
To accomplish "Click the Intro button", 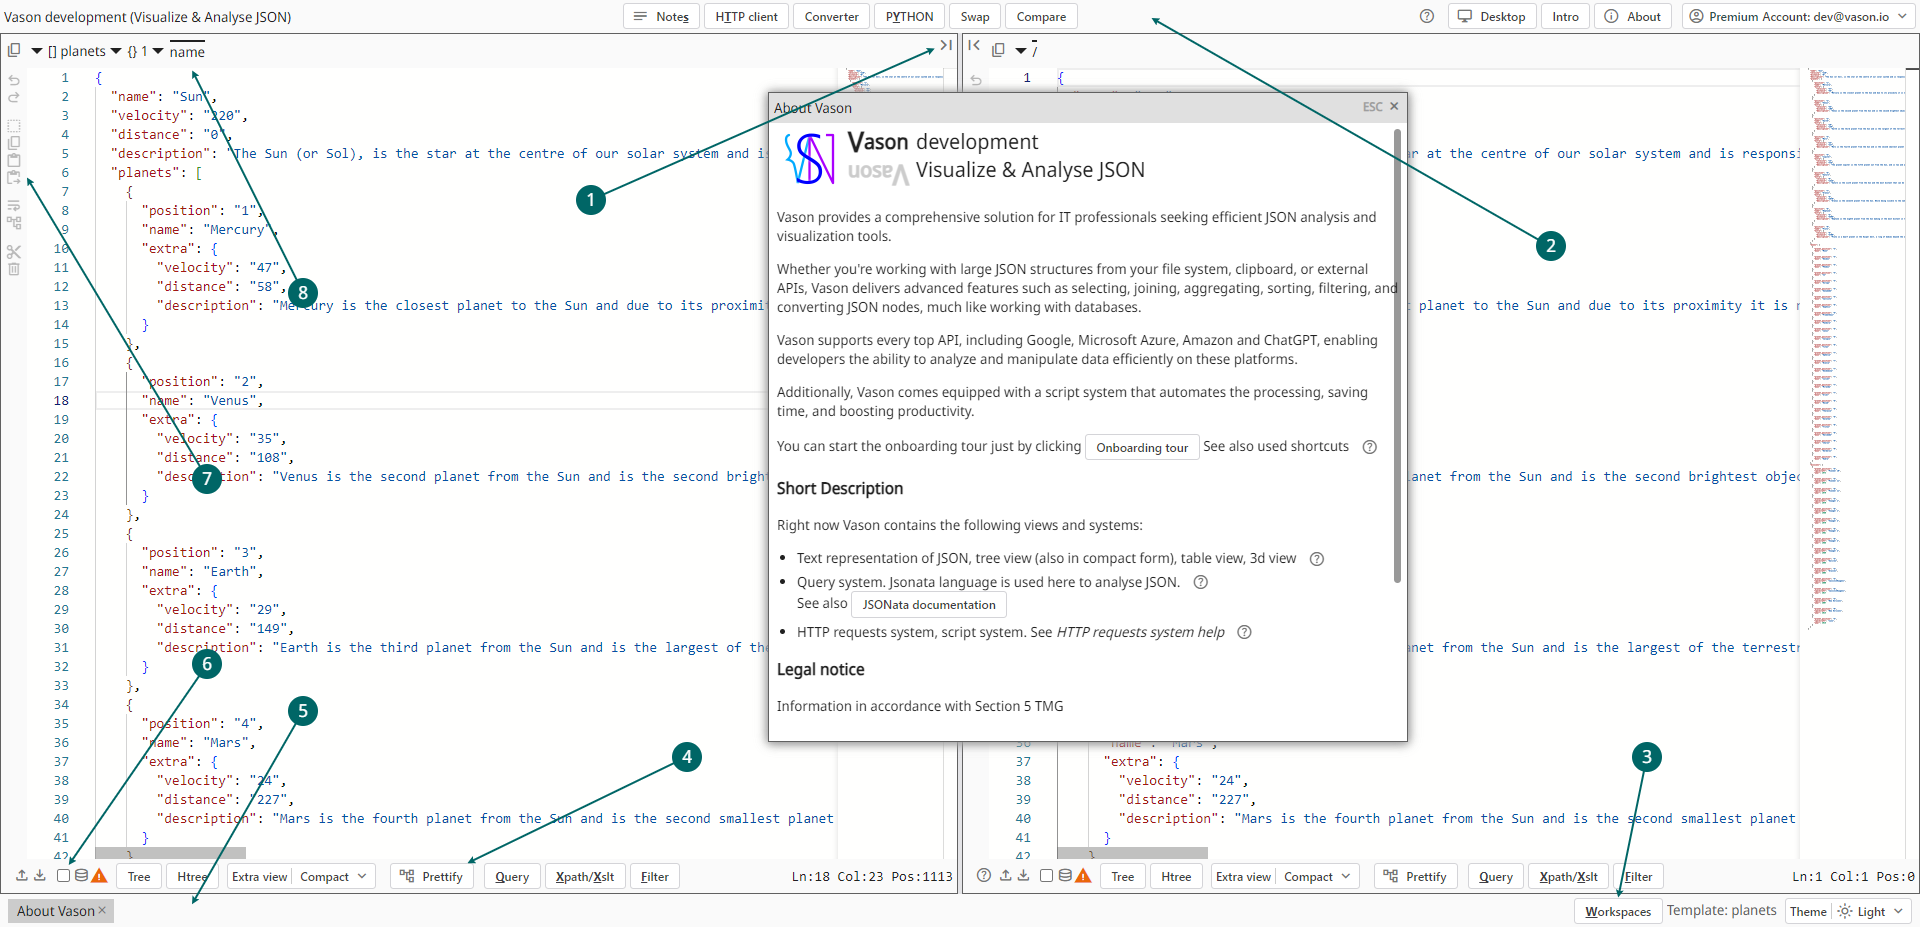I will pos(1565,16).
